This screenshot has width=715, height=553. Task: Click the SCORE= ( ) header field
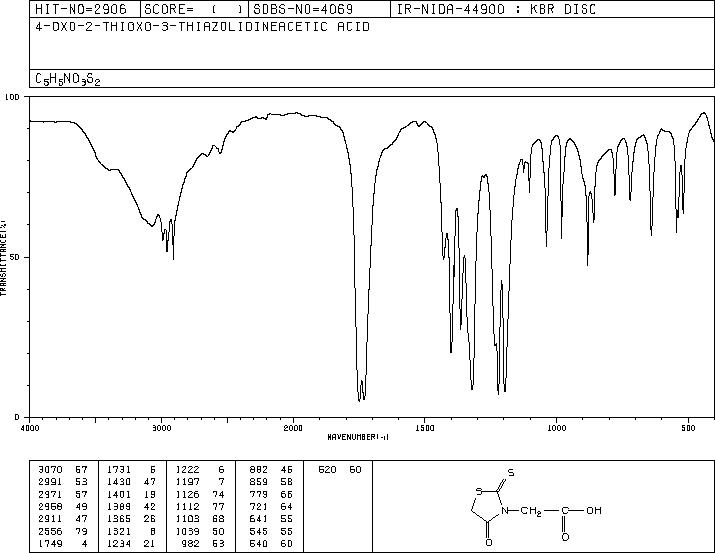pyautogui.click(x=194, y=9)
